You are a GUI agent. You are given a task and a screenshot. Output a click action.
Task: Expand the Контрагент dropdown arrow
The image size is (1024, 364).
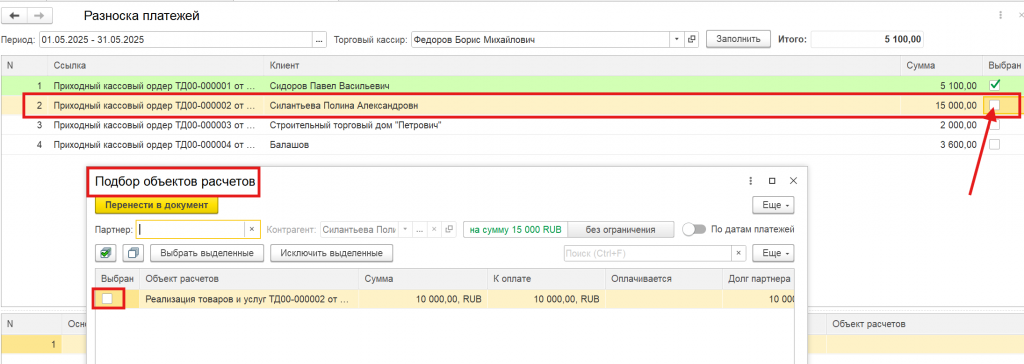[406, 229]
